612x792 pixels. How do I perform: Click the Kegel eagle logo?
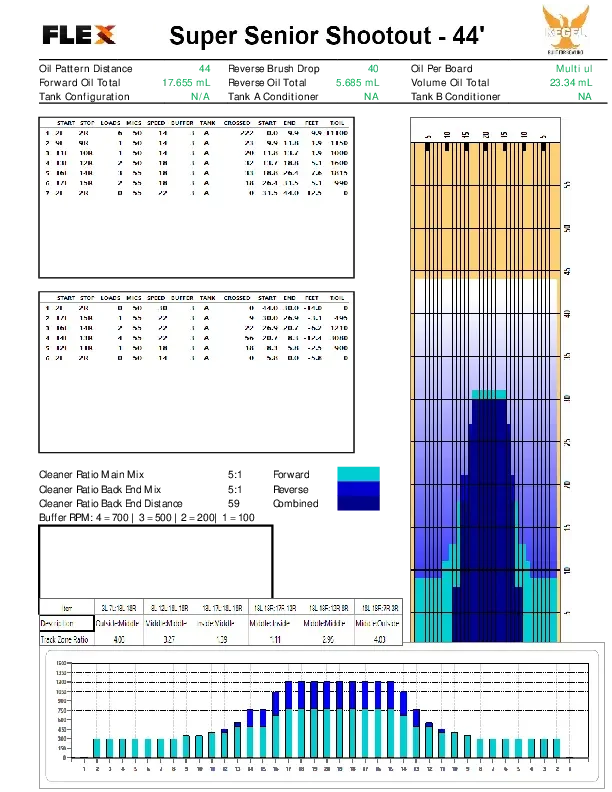(566, 29)
